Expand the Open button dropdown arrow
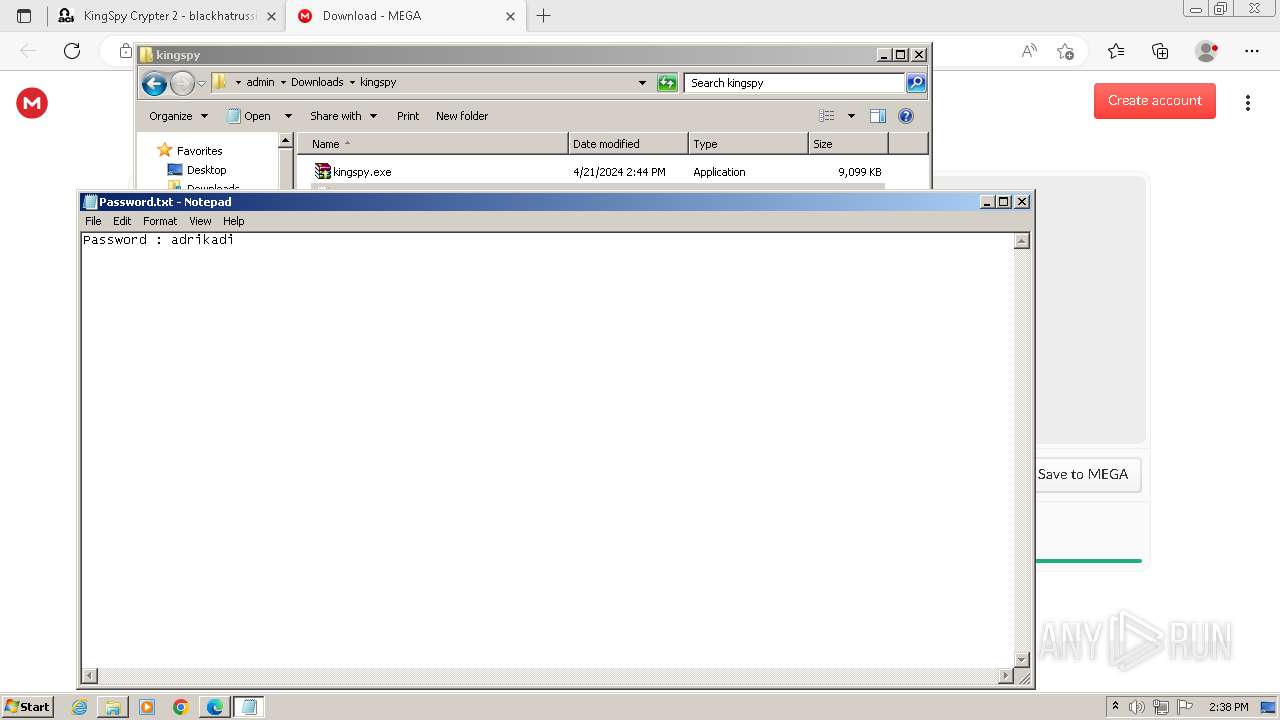This screenshot has width=1280, height=720. pos(288,116)
